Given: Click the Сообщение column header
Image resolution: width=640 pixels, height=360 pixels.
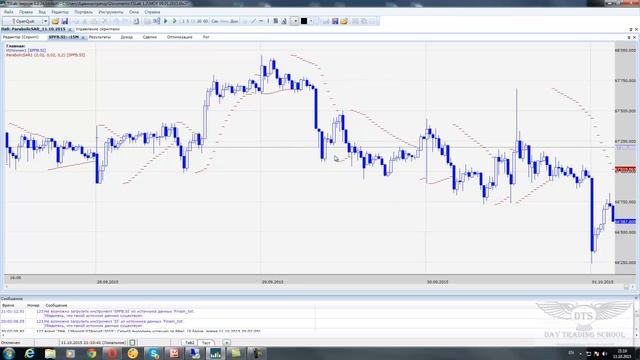Looking at the screenshot, I should pyautogui.click(x=56, y=305).
